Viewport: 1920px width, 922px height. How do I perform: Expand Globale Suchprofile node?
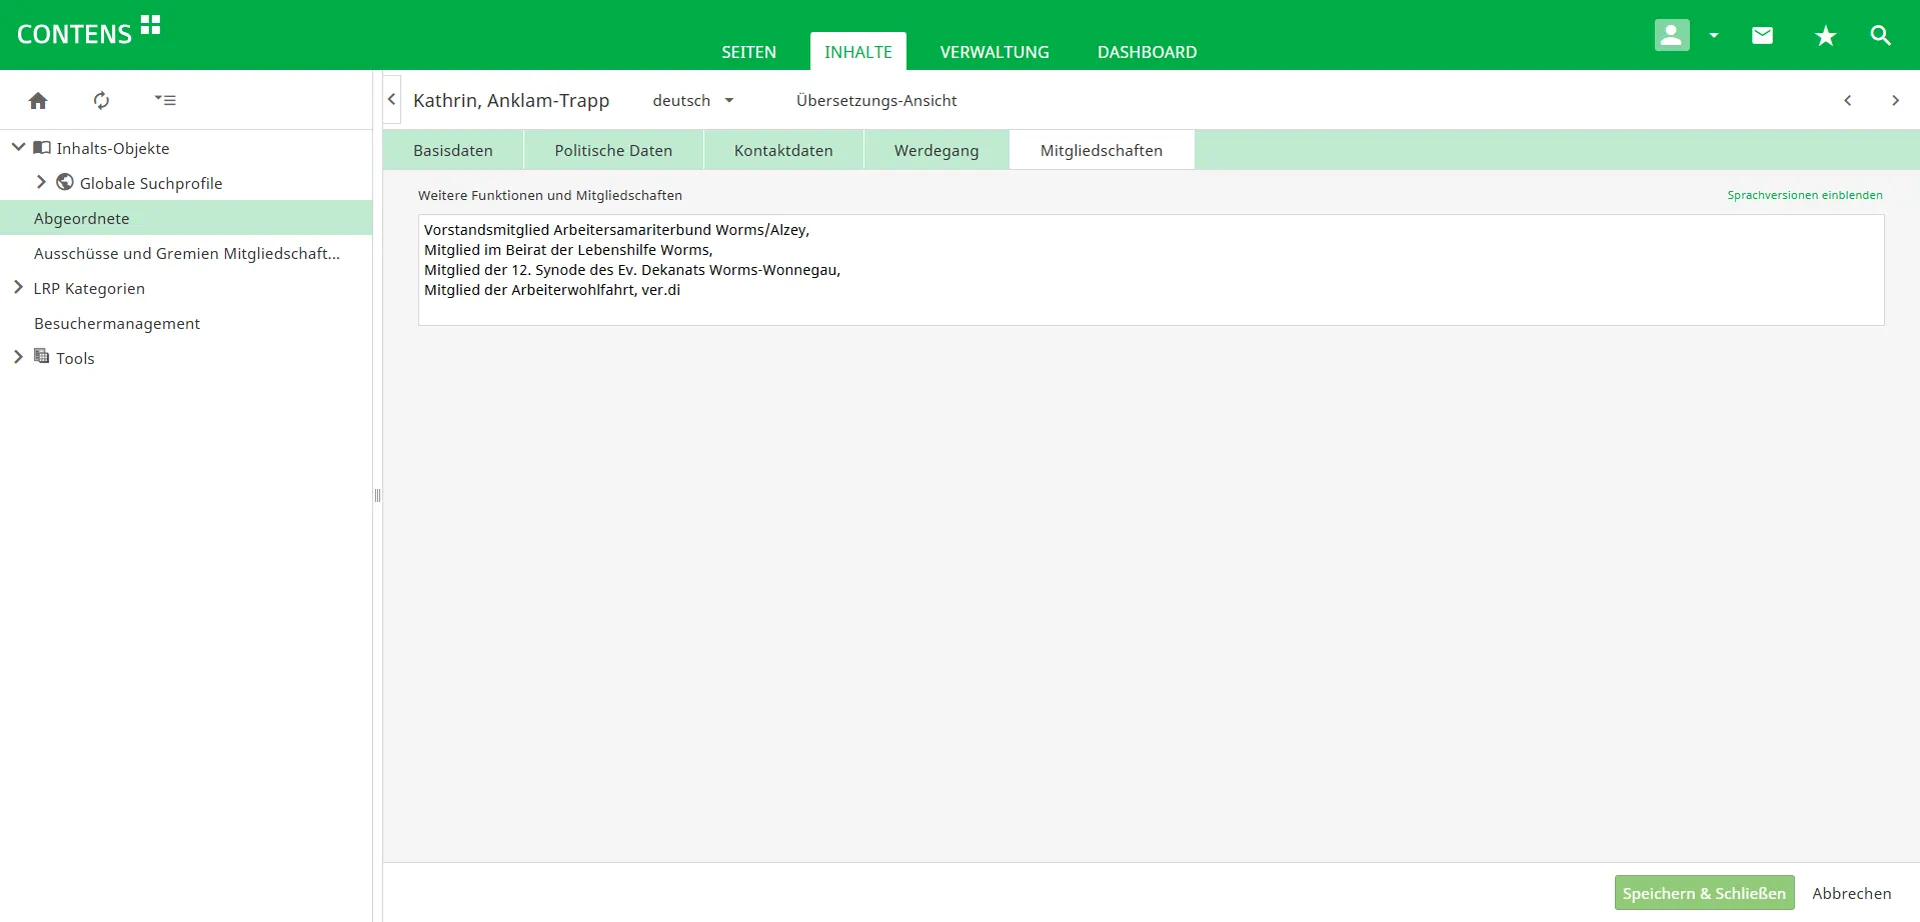[x=41, y=182]
